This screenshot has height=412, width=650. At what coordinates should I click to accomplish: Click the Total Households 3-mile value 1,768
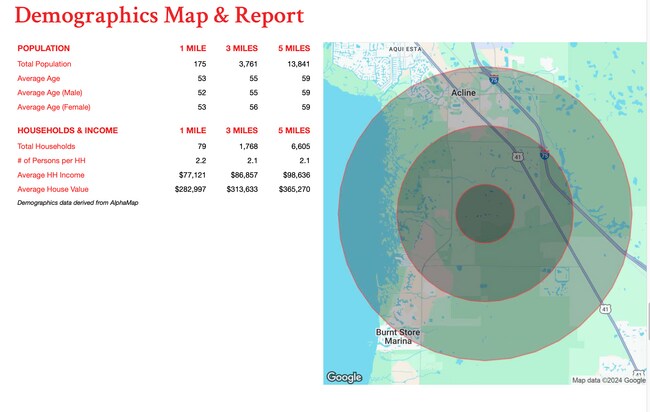(x=245, y=146)
